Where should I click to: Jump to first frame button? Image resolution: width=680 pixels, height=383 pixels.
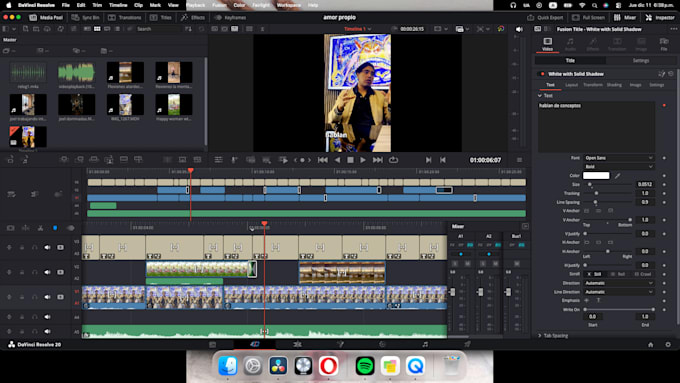click(323, 160)
